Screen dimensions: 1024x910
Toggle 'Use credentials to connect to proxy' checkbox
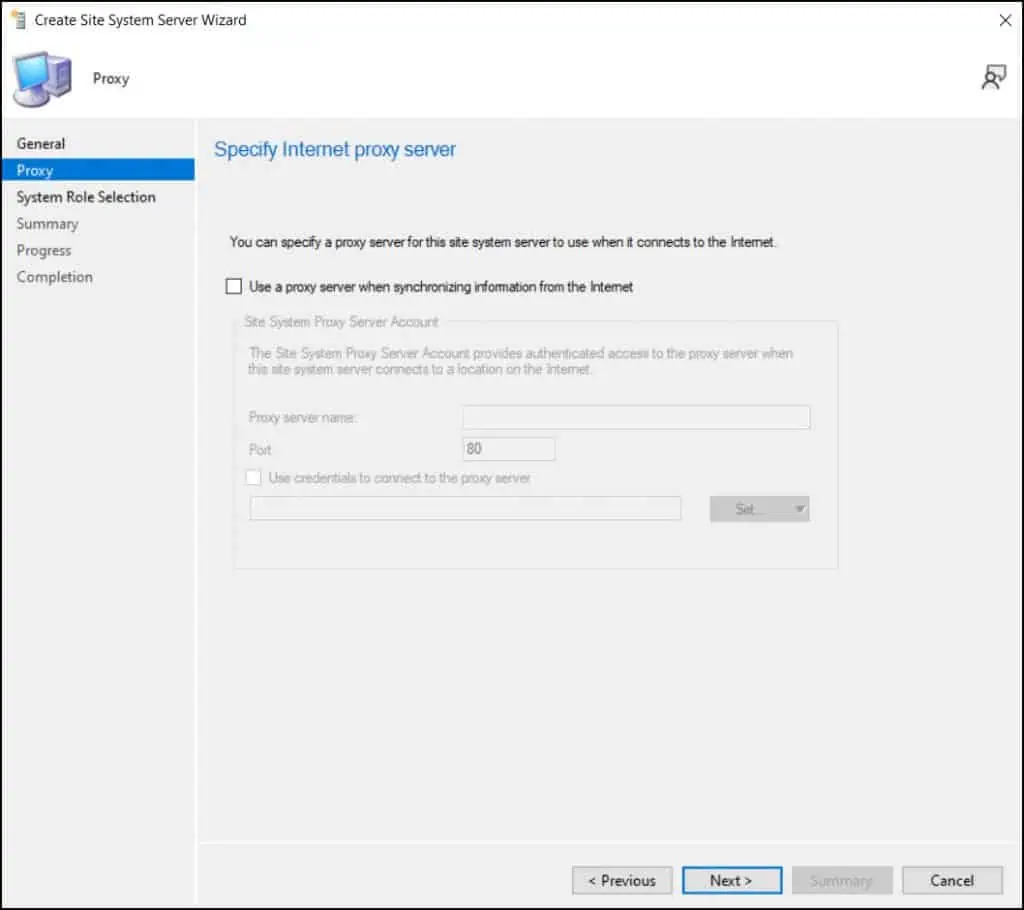254,478
